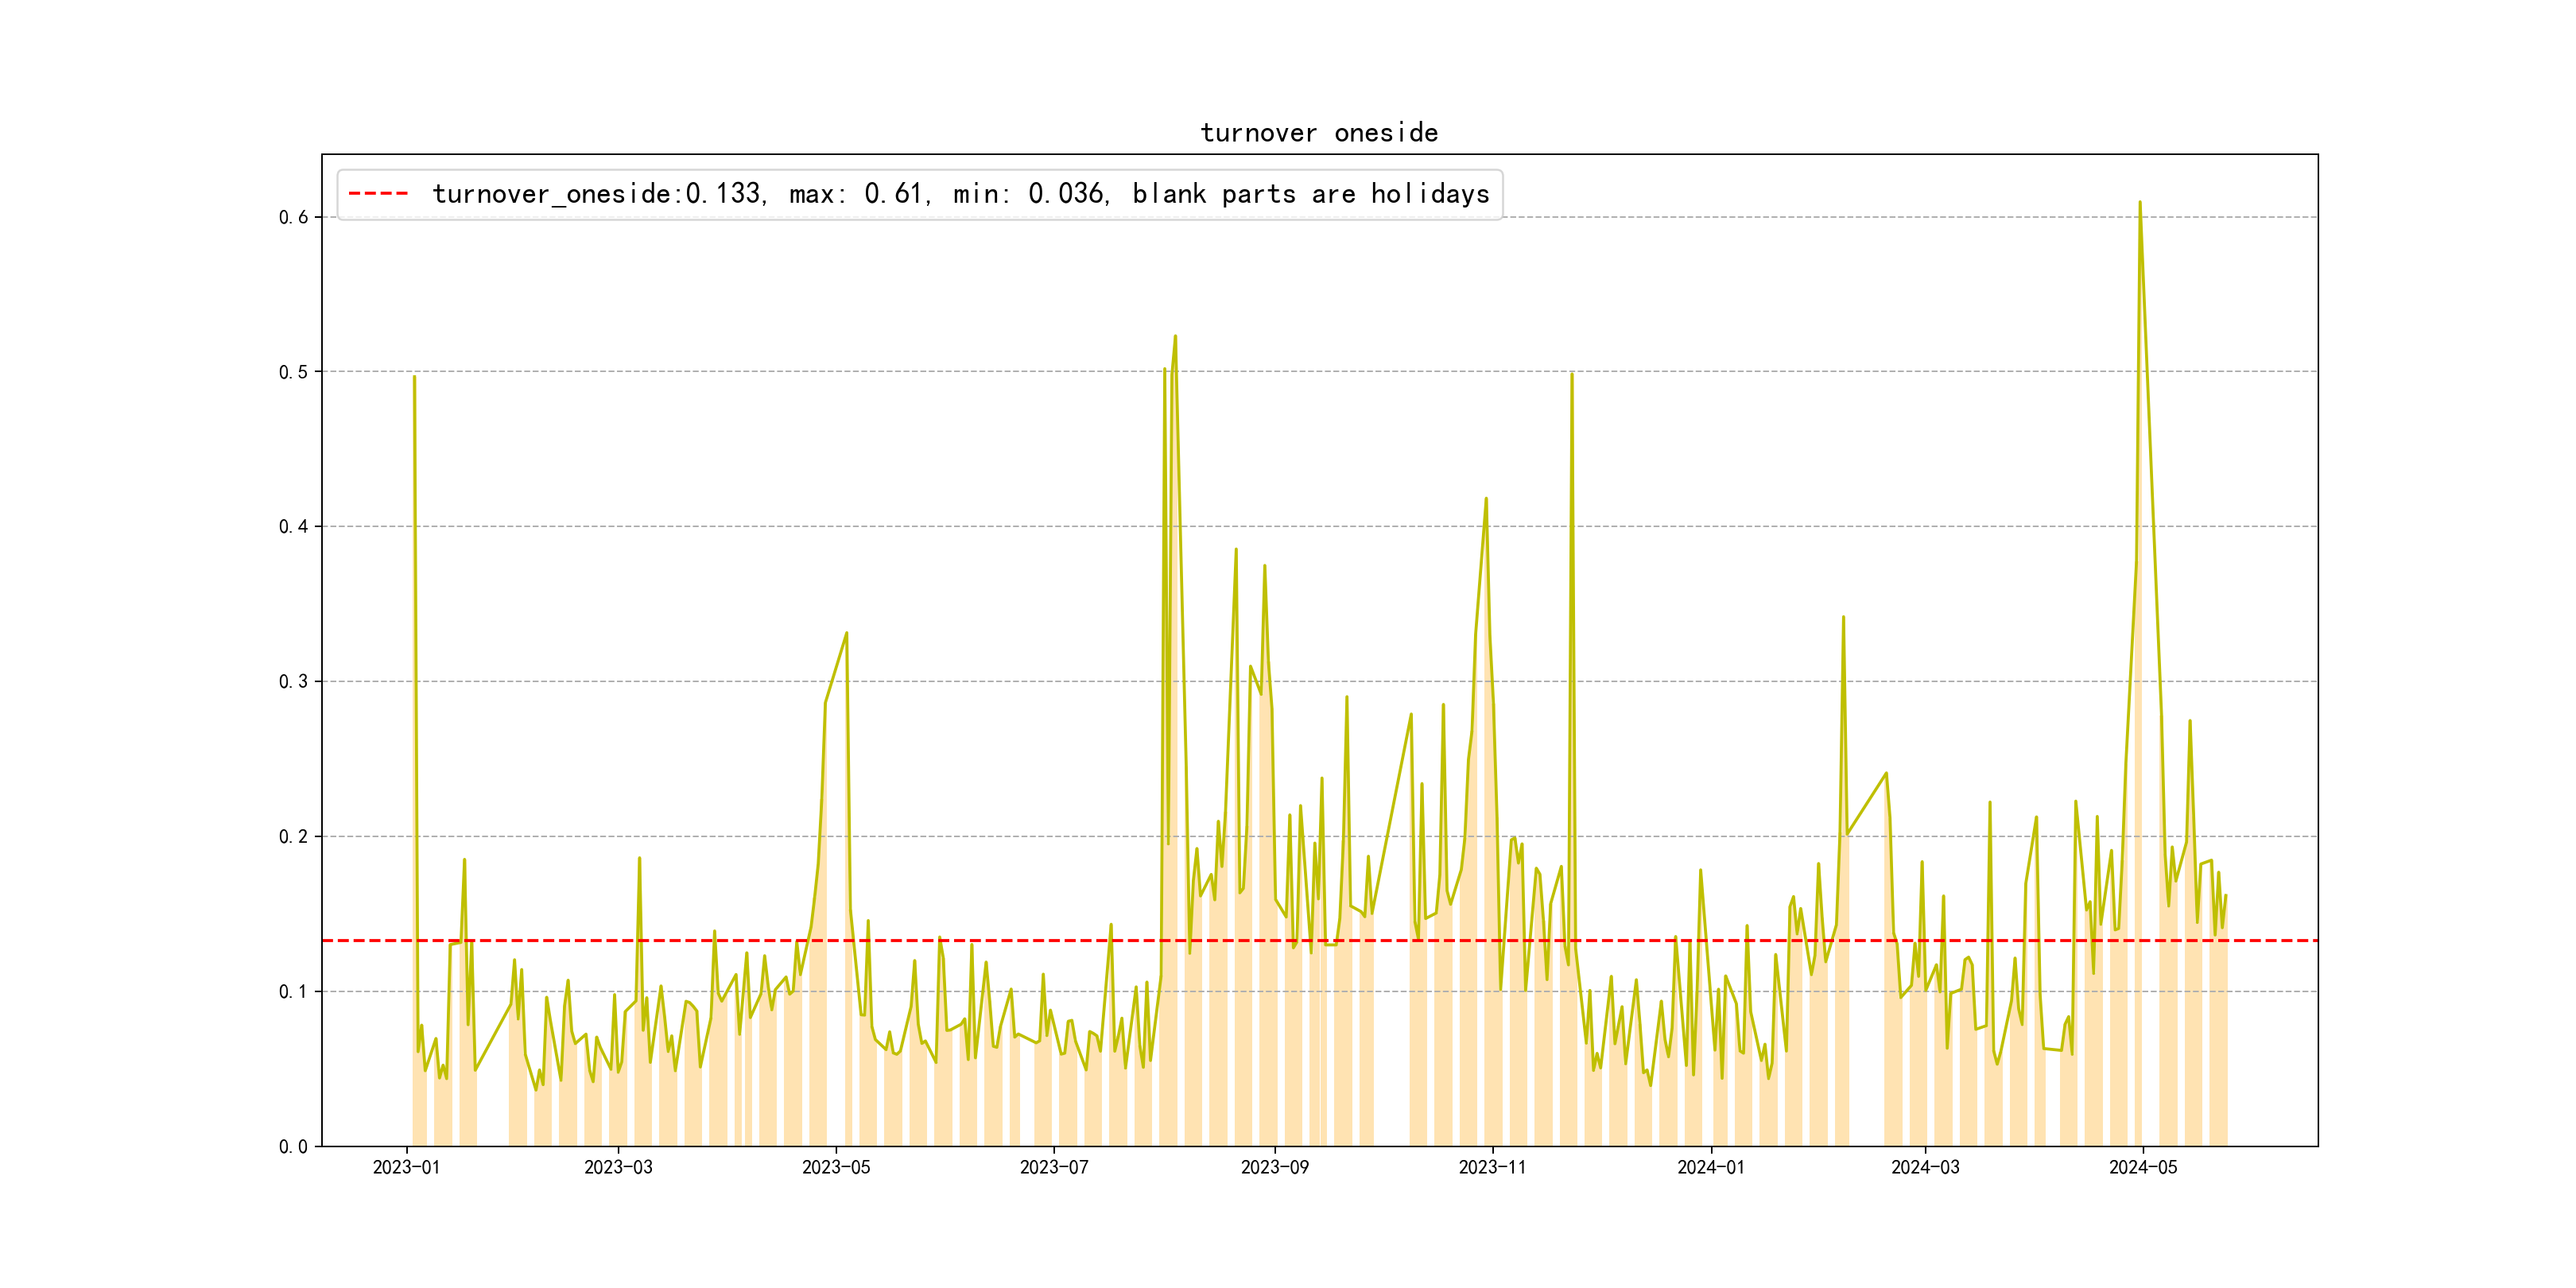The width and height of the screenshot is (2576, 1288).
Task: Click the 'blank parts are holidays' legend text
Action: click(1310, 194)
